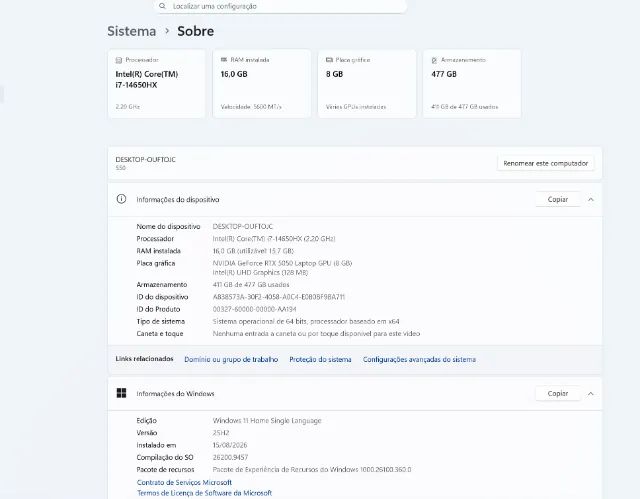Click the Processador card icon
640x499 pixels.
point(119,60)
